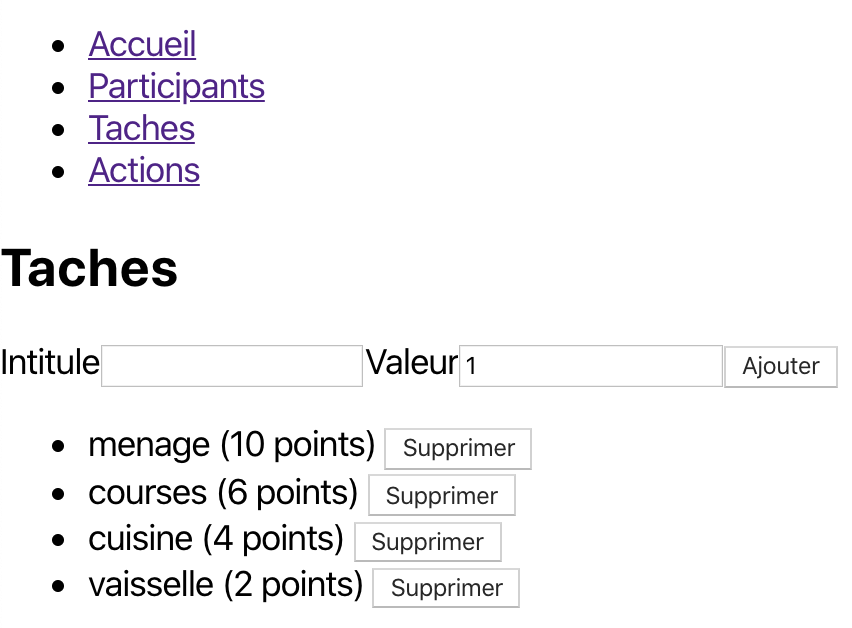Click the Taches navigation link

pyautogui.click(x=141, y=128)
